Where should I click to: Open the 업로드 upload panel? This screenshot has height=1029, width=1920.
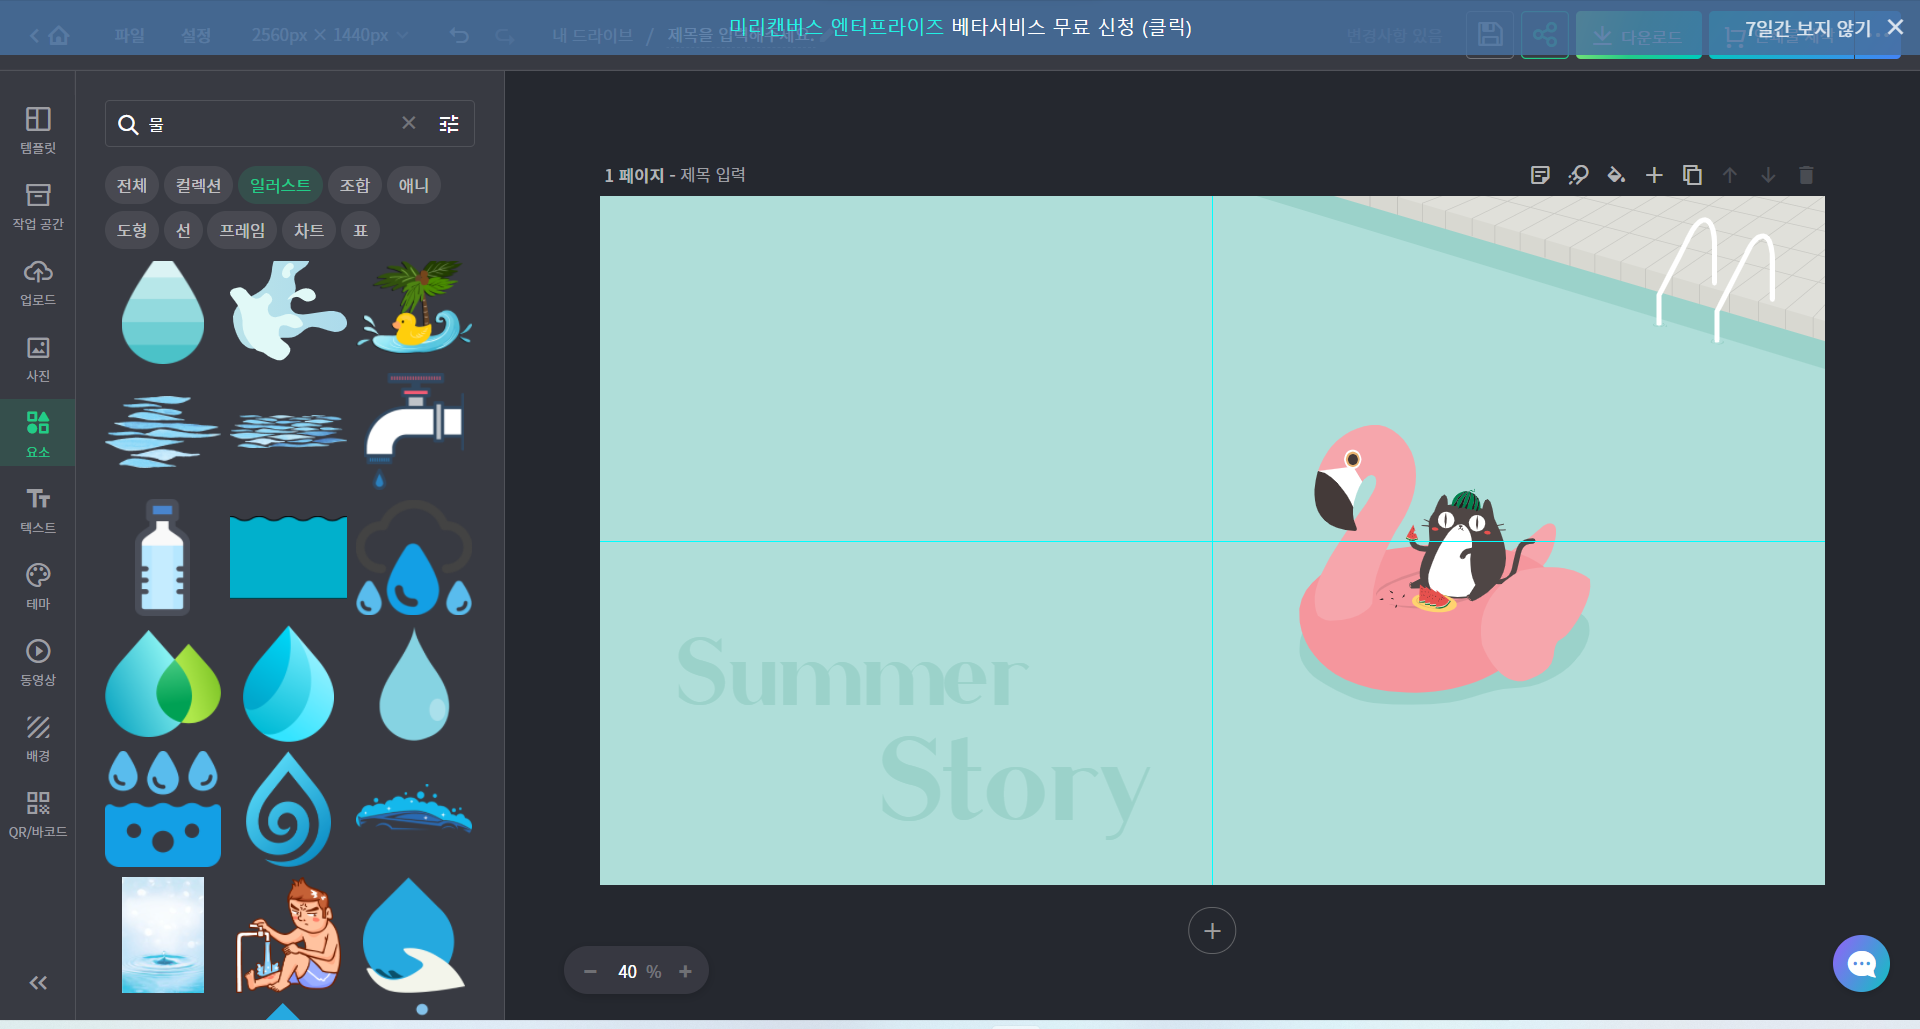(x=38, y=283)
